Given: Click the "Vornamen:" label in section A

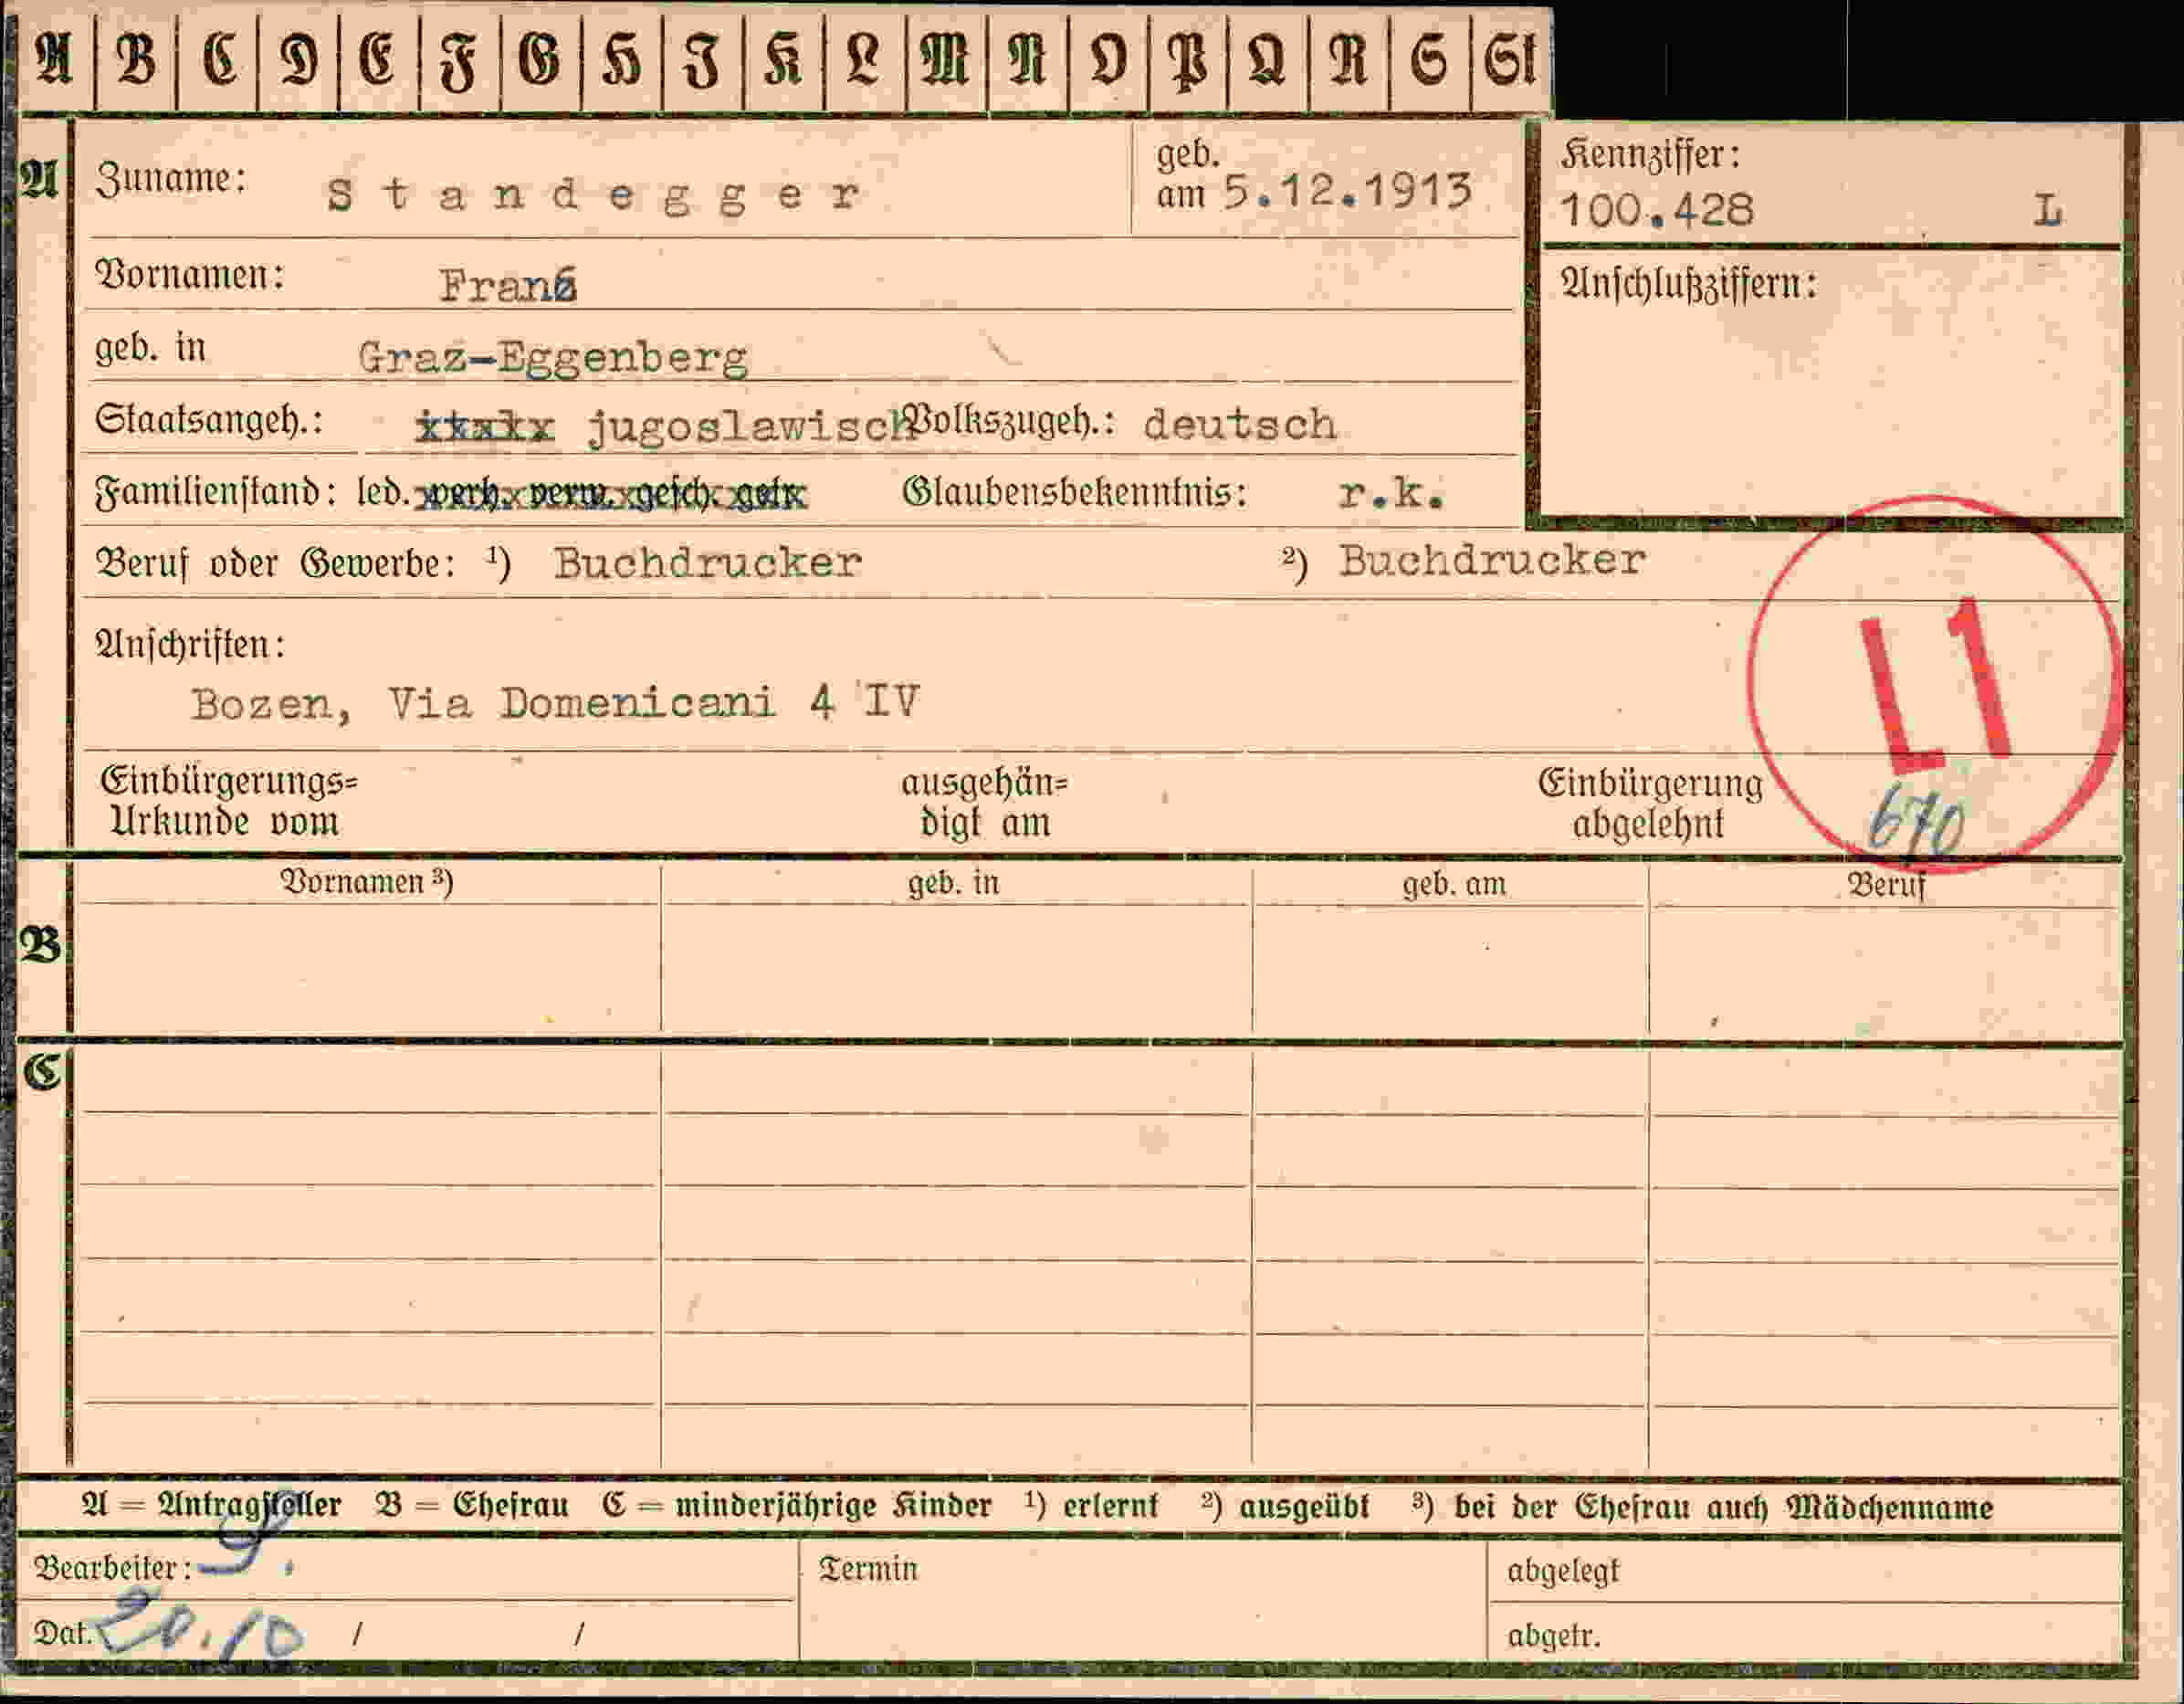Looking at the screenshot, I should (x=190, y=274).
